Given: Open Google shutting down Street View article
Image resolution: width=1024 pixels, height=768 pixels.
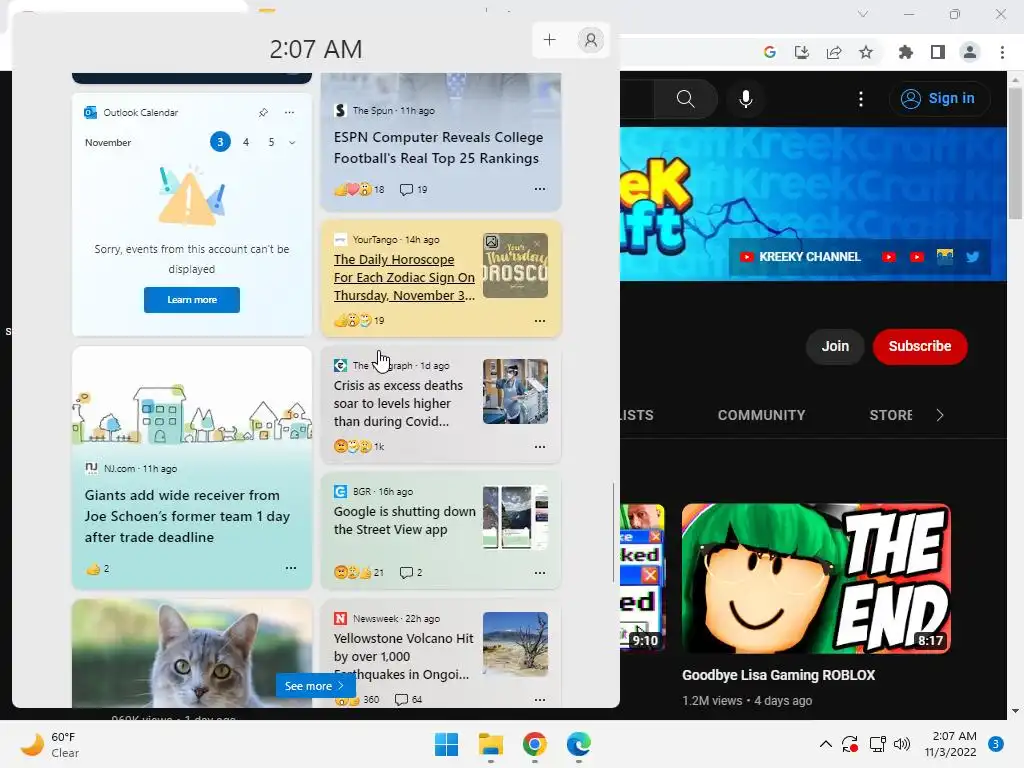Looking at the screenshot, I should coord(404,520).
